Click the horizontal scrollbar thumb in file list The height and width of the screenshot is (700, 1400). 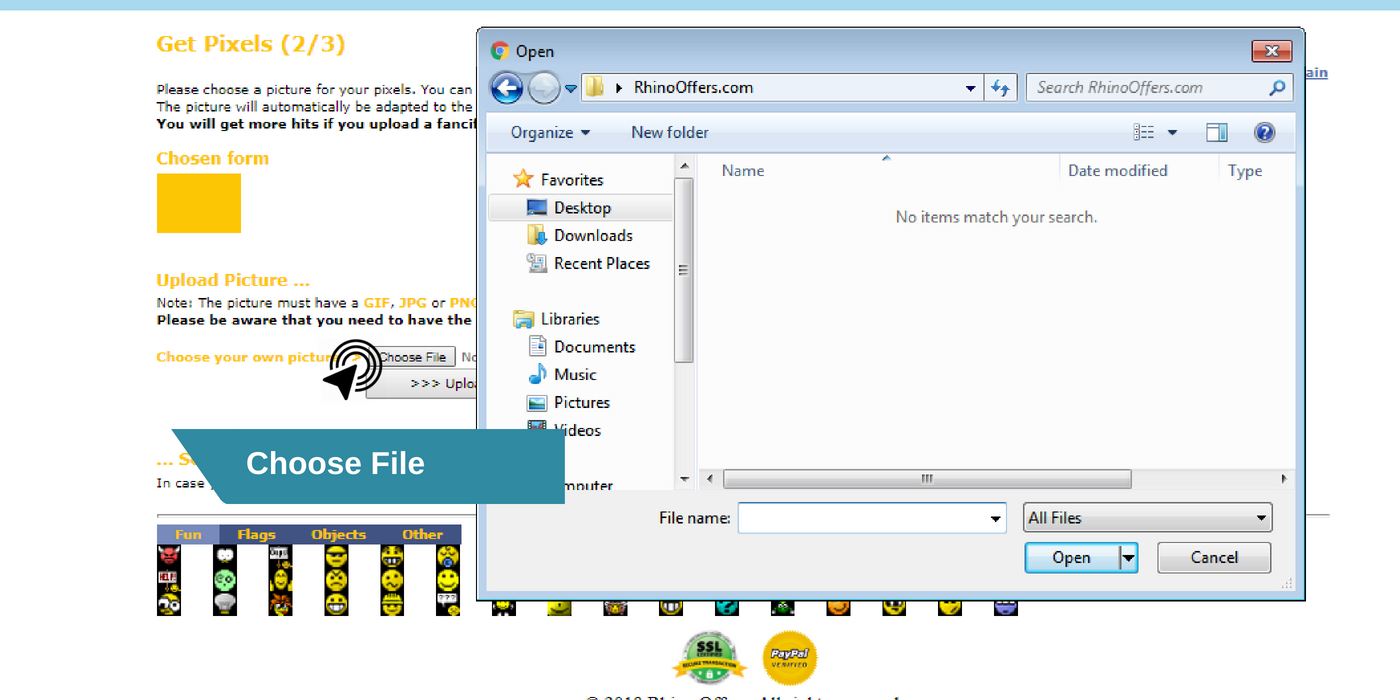[x=927, y=479]
